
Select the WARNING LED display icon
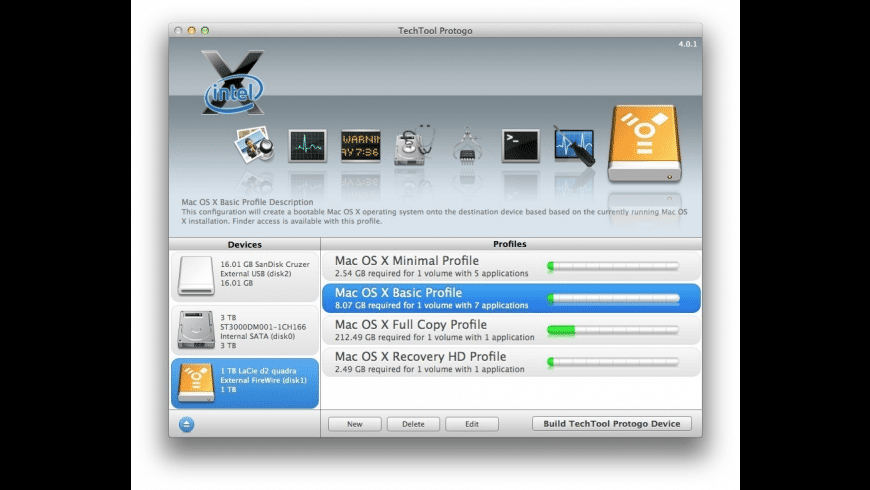click(x=361, y=145)
